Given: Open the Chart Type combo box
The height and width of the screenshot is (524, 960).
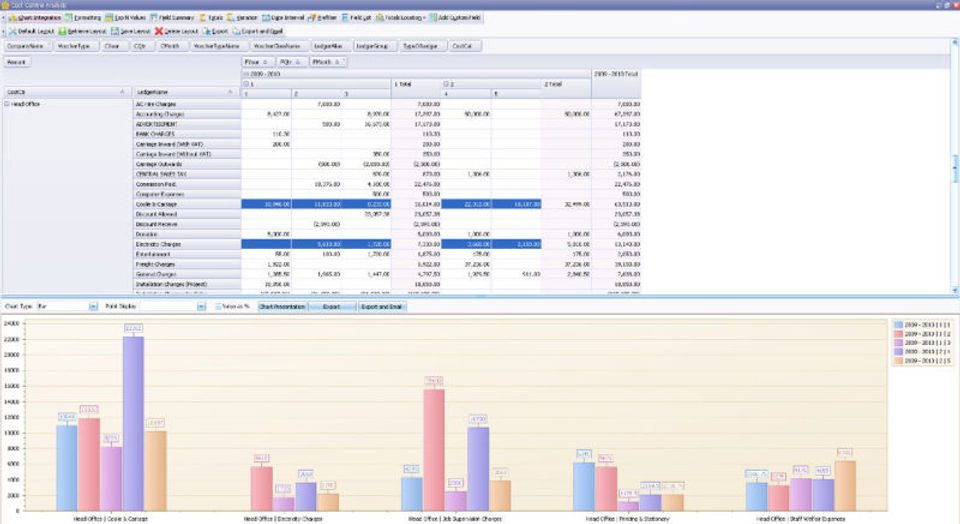Looking at the screenshot, I should tap(68, 306).
